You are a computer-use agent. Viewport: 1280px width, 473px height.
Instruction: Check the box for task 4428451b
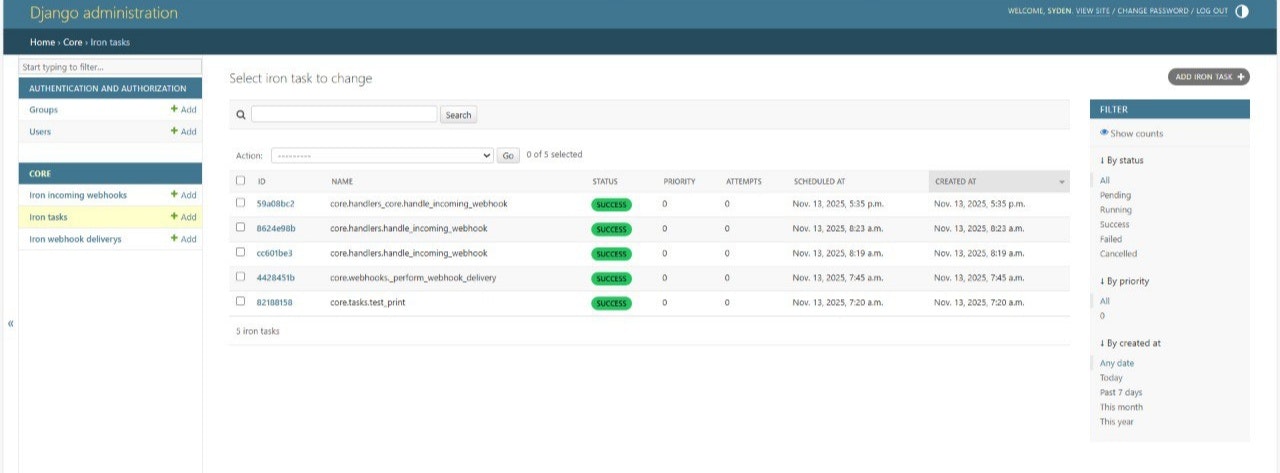pos(240,277)
